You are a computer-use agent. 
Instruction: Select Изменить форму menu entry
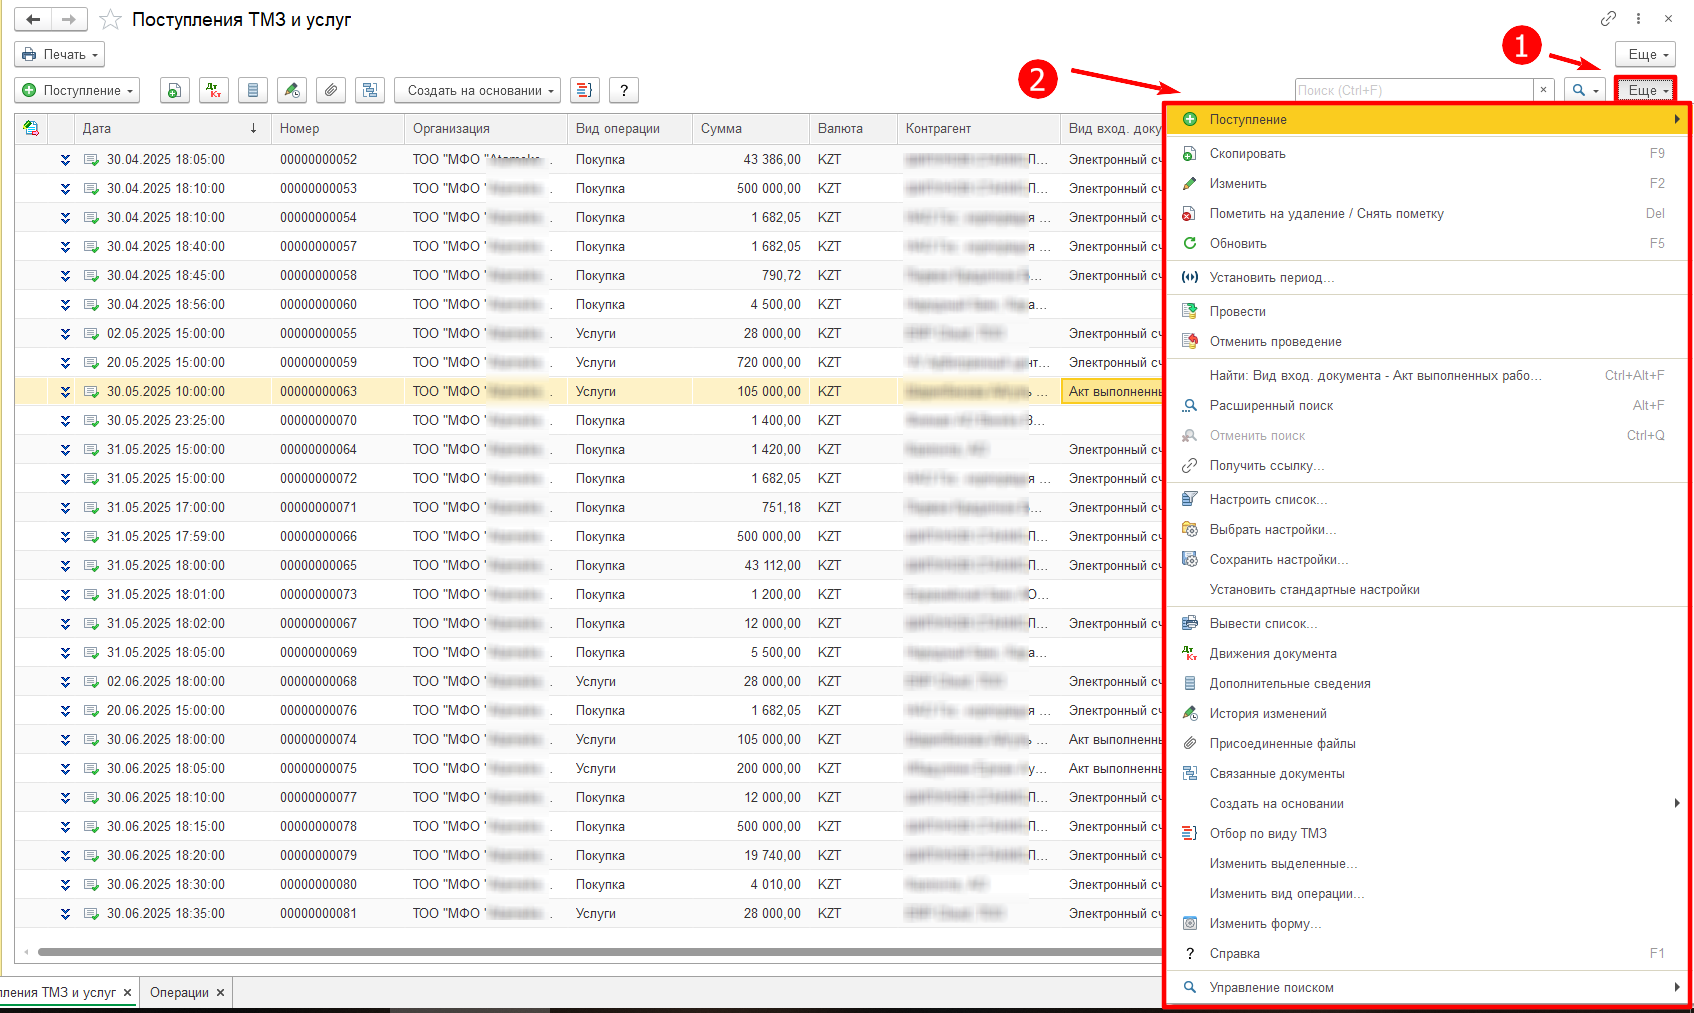point(1428,923)
